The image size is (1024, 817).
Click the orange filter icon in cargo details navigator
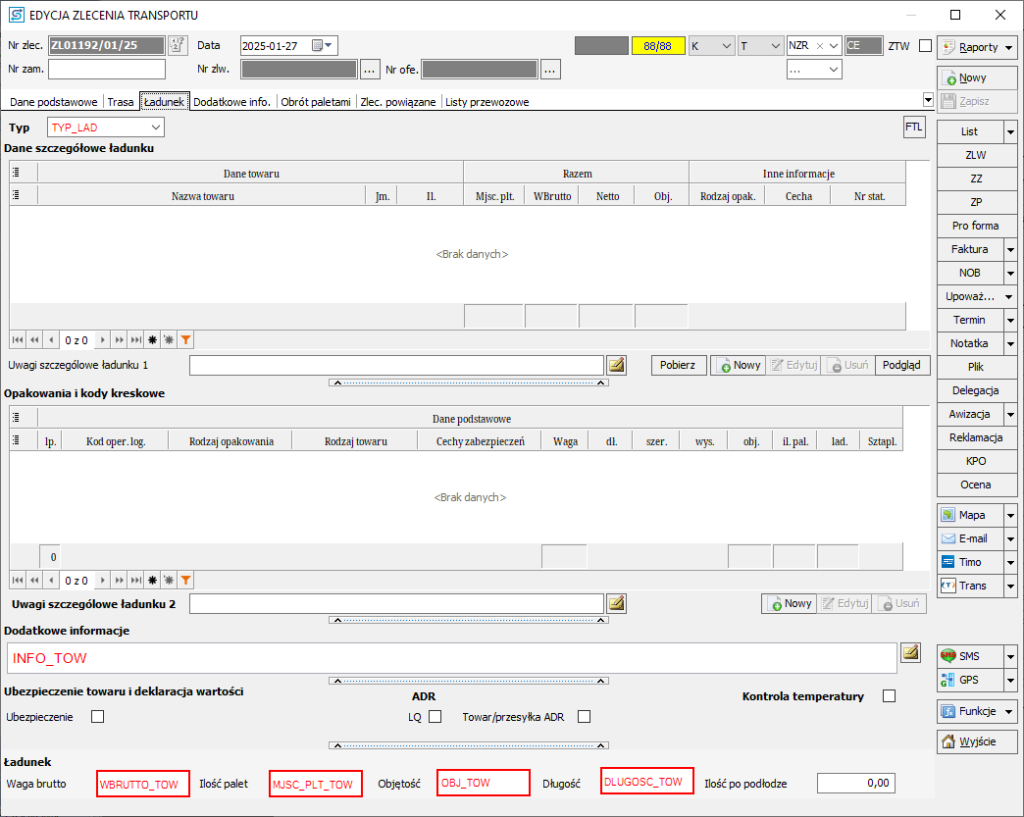coord(186,340)
